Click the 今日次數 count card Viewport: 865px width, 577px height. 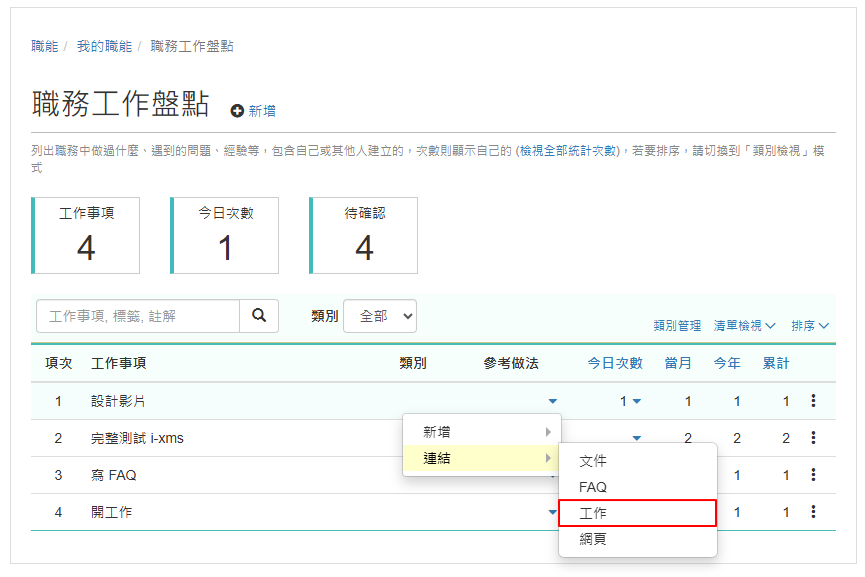[225, 236]
